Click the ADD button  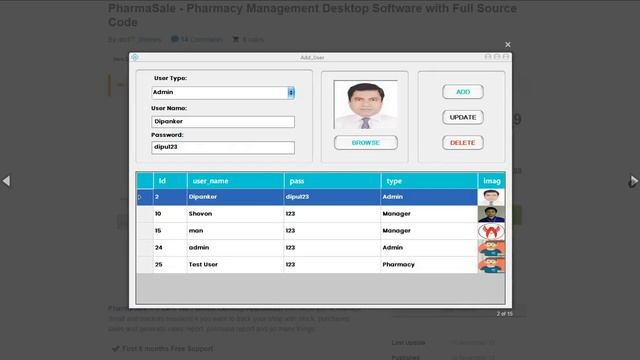coord(463,92)
